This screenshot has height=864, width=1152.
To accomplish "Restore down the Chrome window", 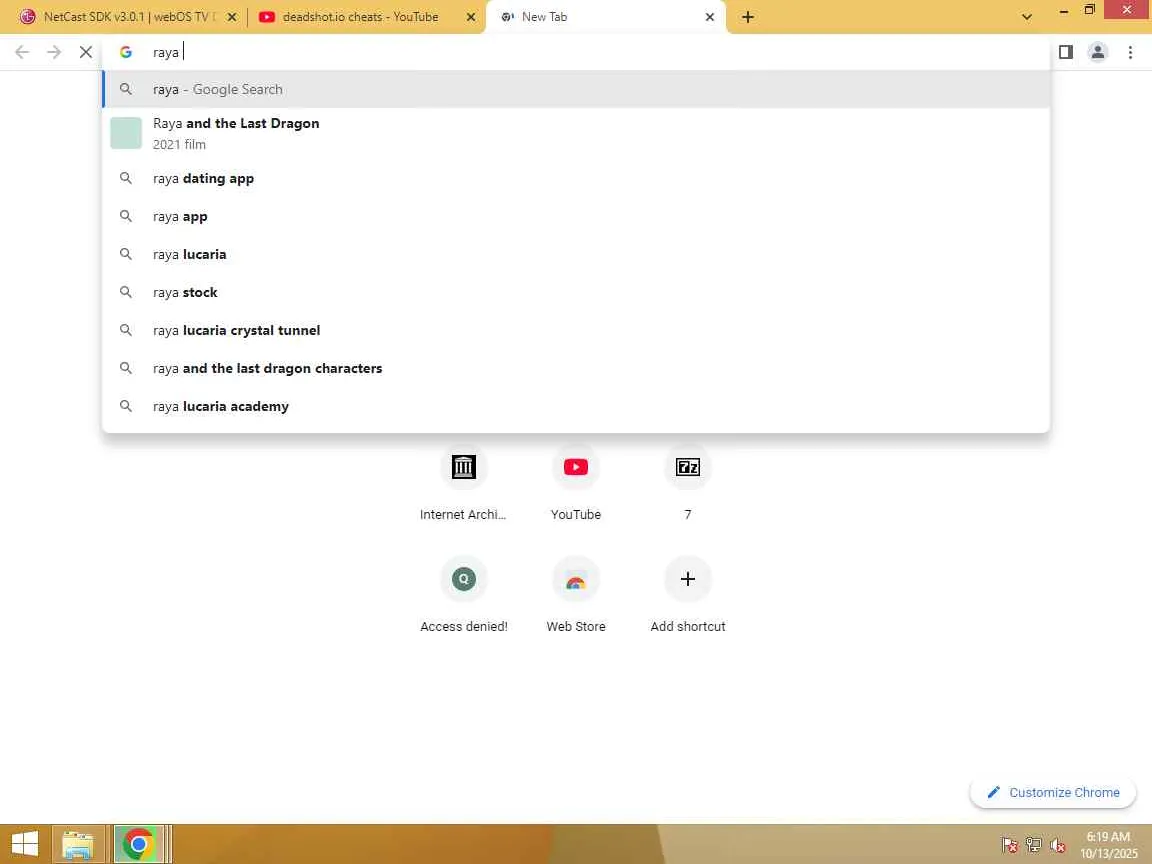I will (1090, 10).
